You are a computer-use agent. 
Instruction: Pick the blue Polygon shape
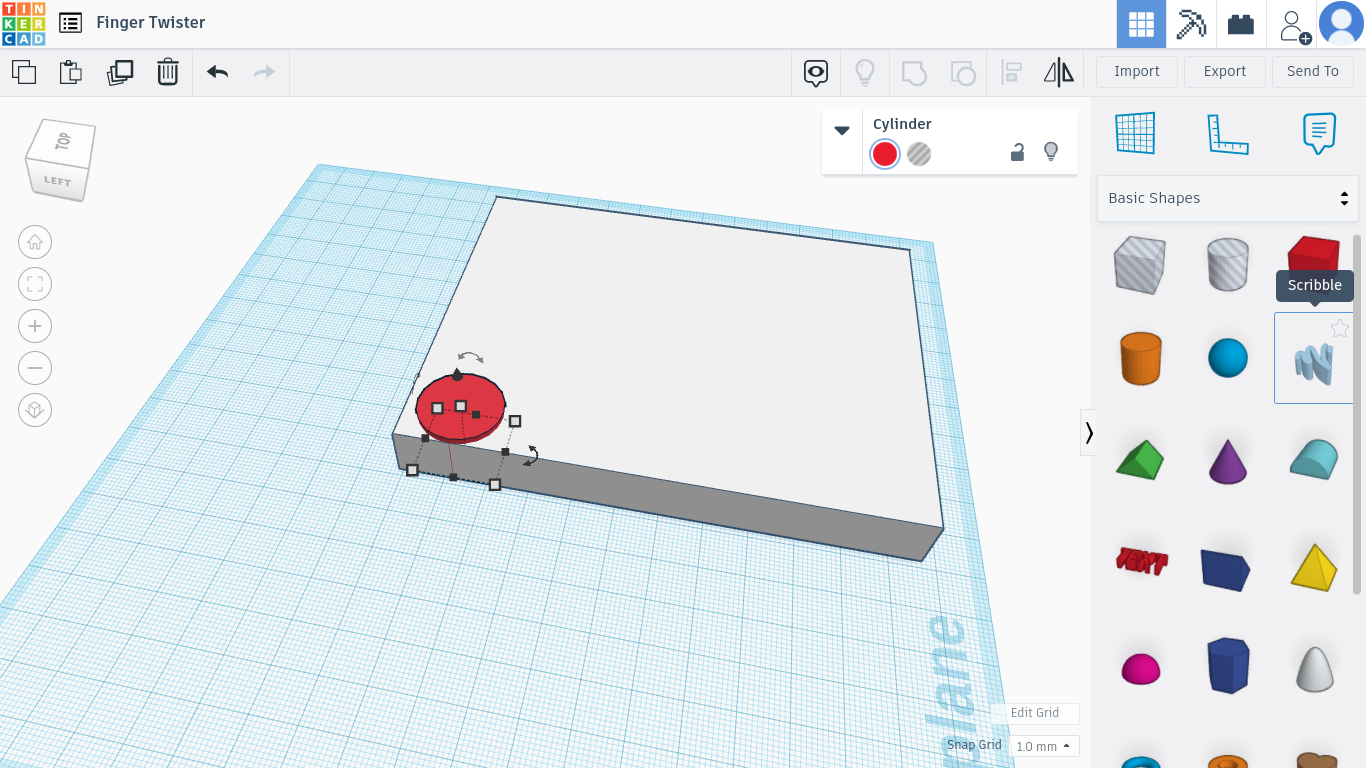(x=1228, y=665)
